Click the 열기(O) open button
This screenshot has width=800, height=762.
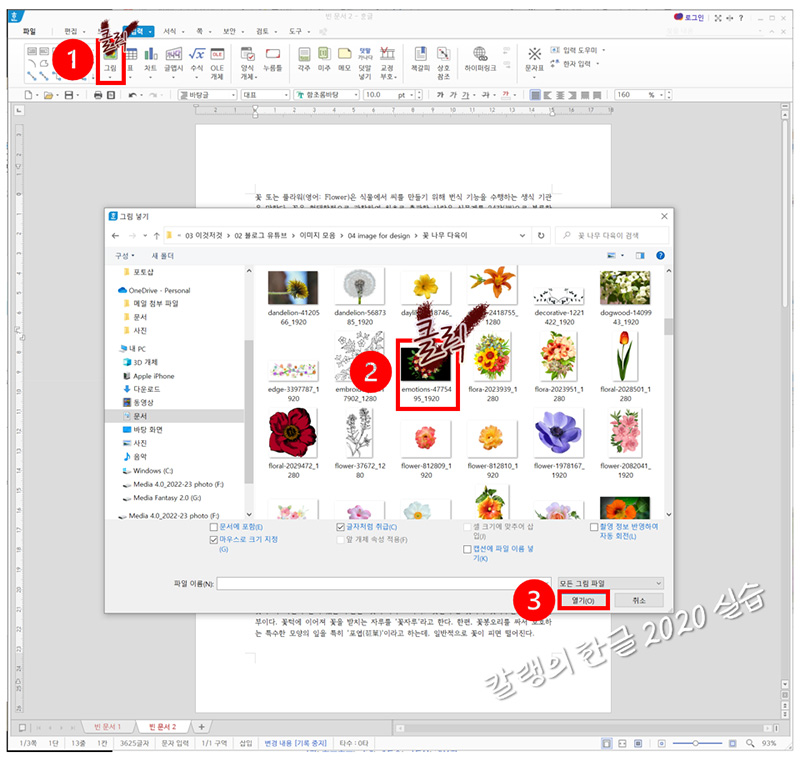[x=583, y=601]
